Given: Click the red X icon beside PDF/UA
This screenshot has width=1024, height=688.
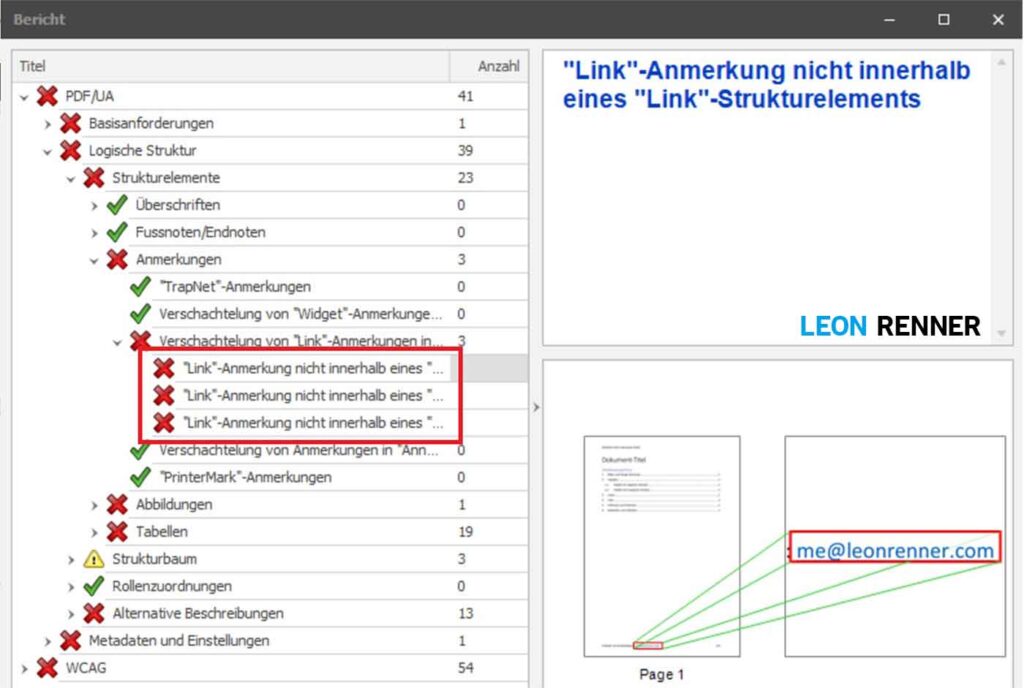Looking at the screenshot, I should click(47, 96).
